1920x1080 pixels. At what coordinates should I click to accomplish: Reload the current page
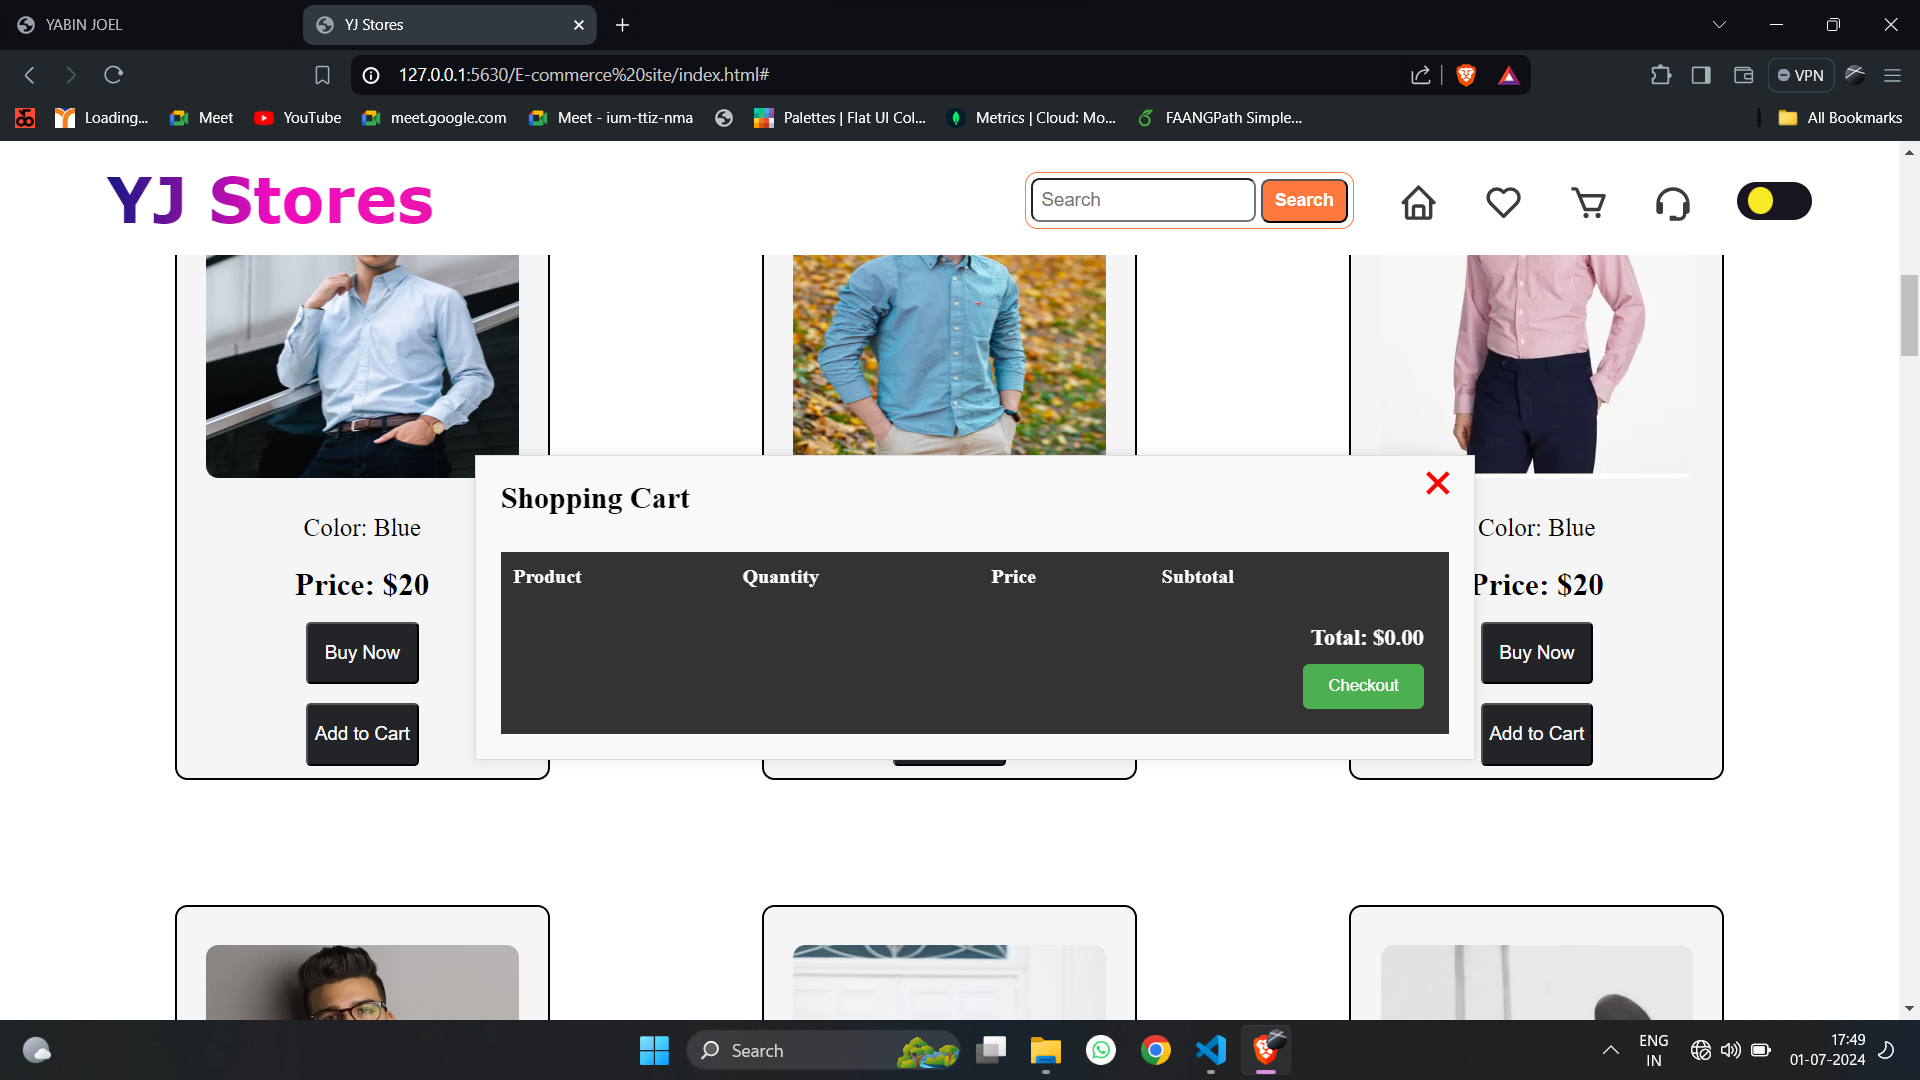tap(113, 74)
